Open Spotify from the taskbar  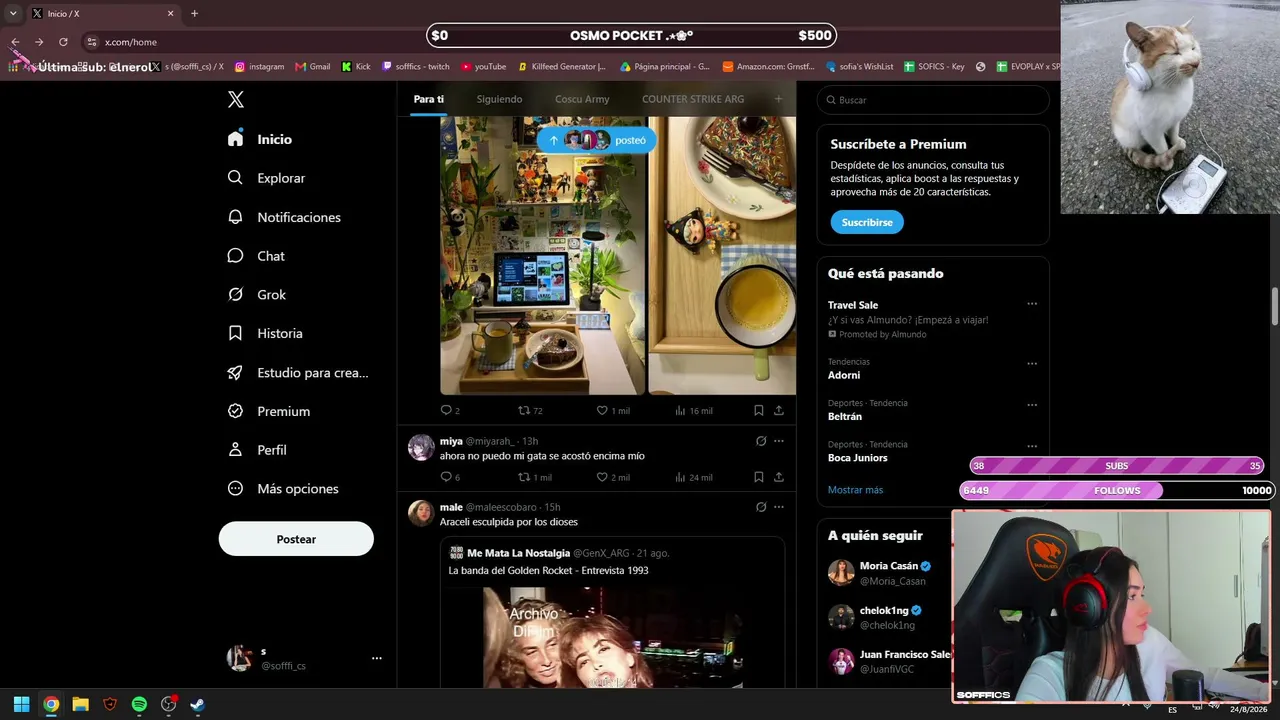pos(139,704)
